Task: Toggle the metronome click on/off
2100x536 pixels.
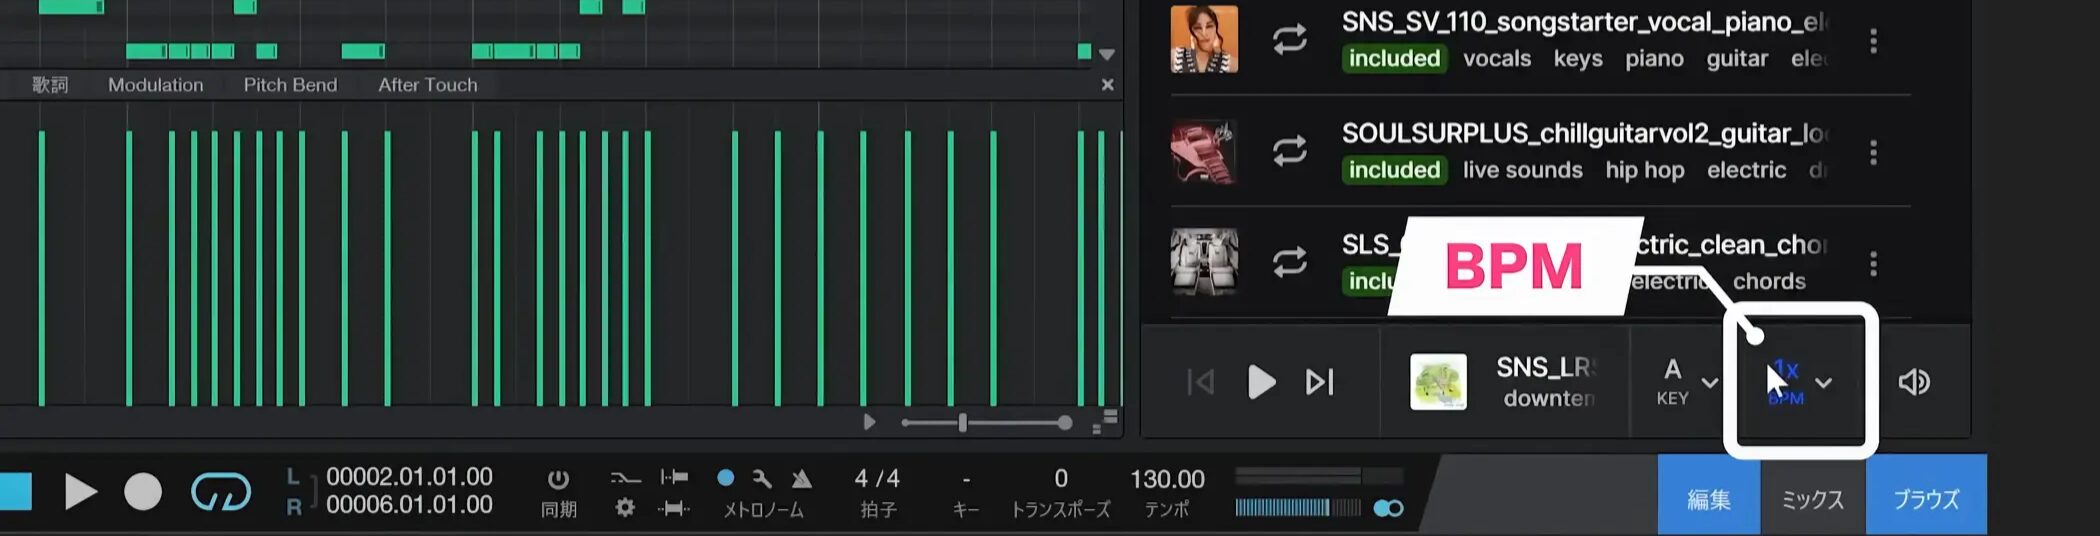Action: [x=726, y=478]
